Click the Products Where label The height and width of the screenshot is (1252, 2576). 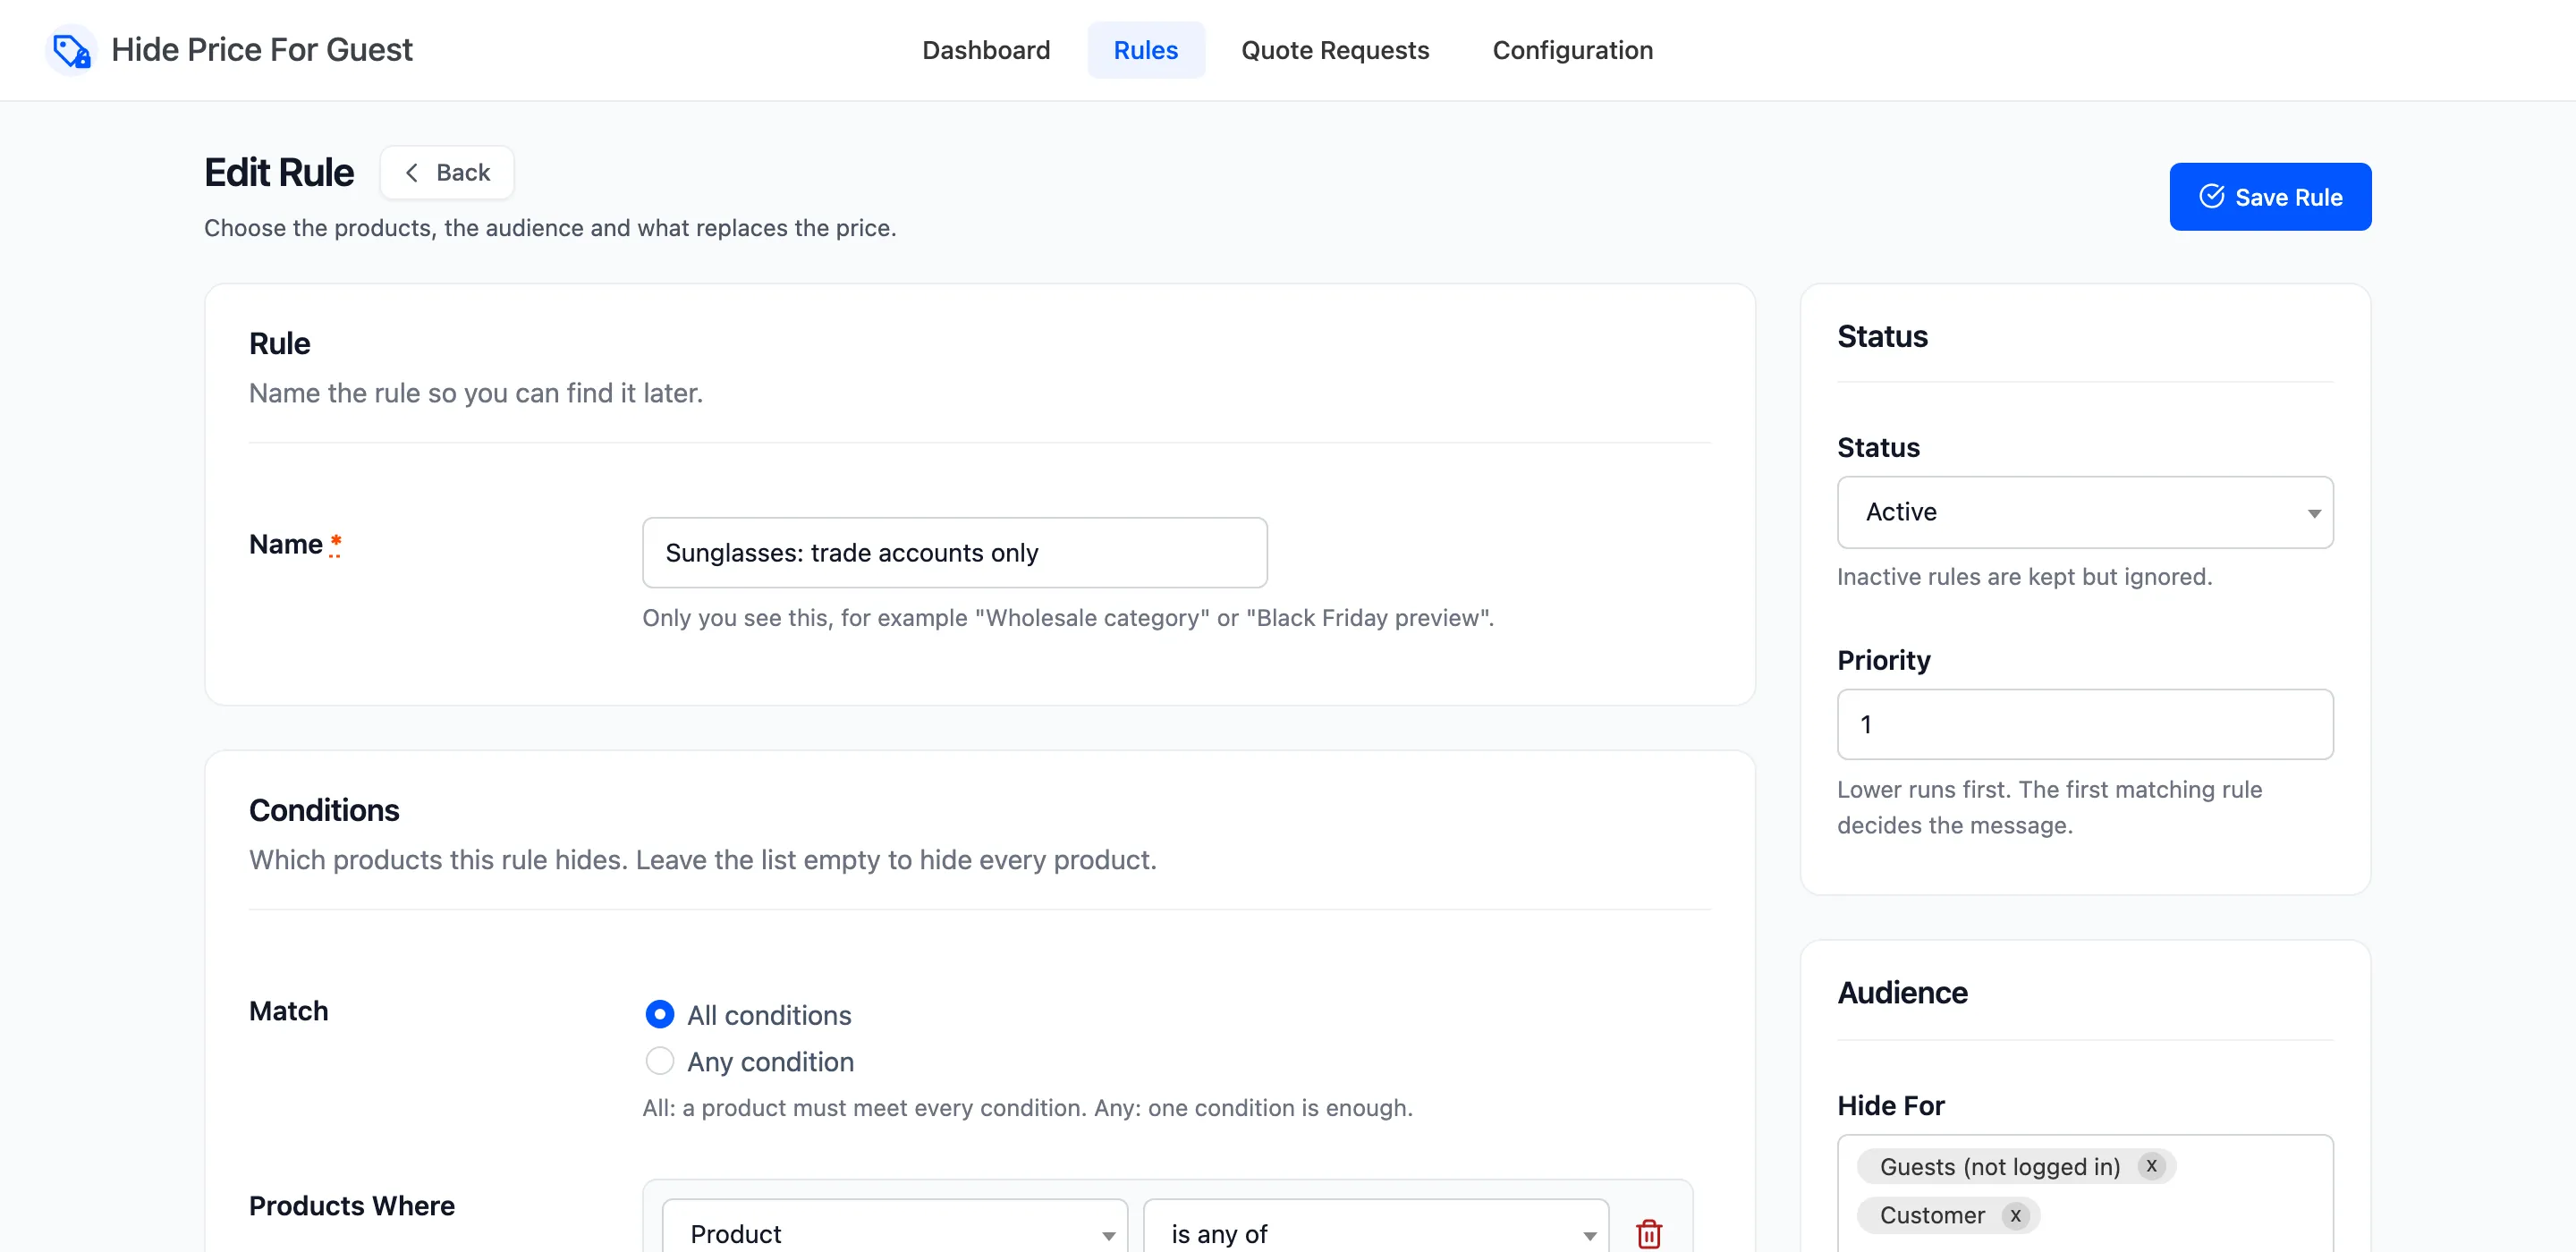351,1205
